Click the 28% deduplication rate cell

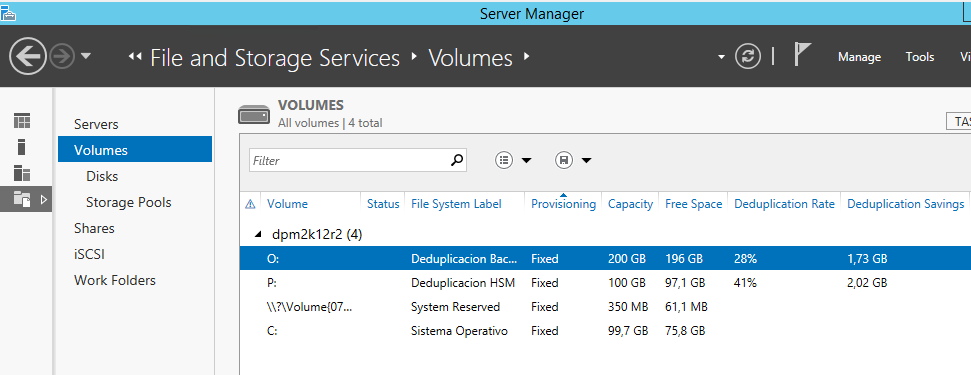[x=745, y=259]
